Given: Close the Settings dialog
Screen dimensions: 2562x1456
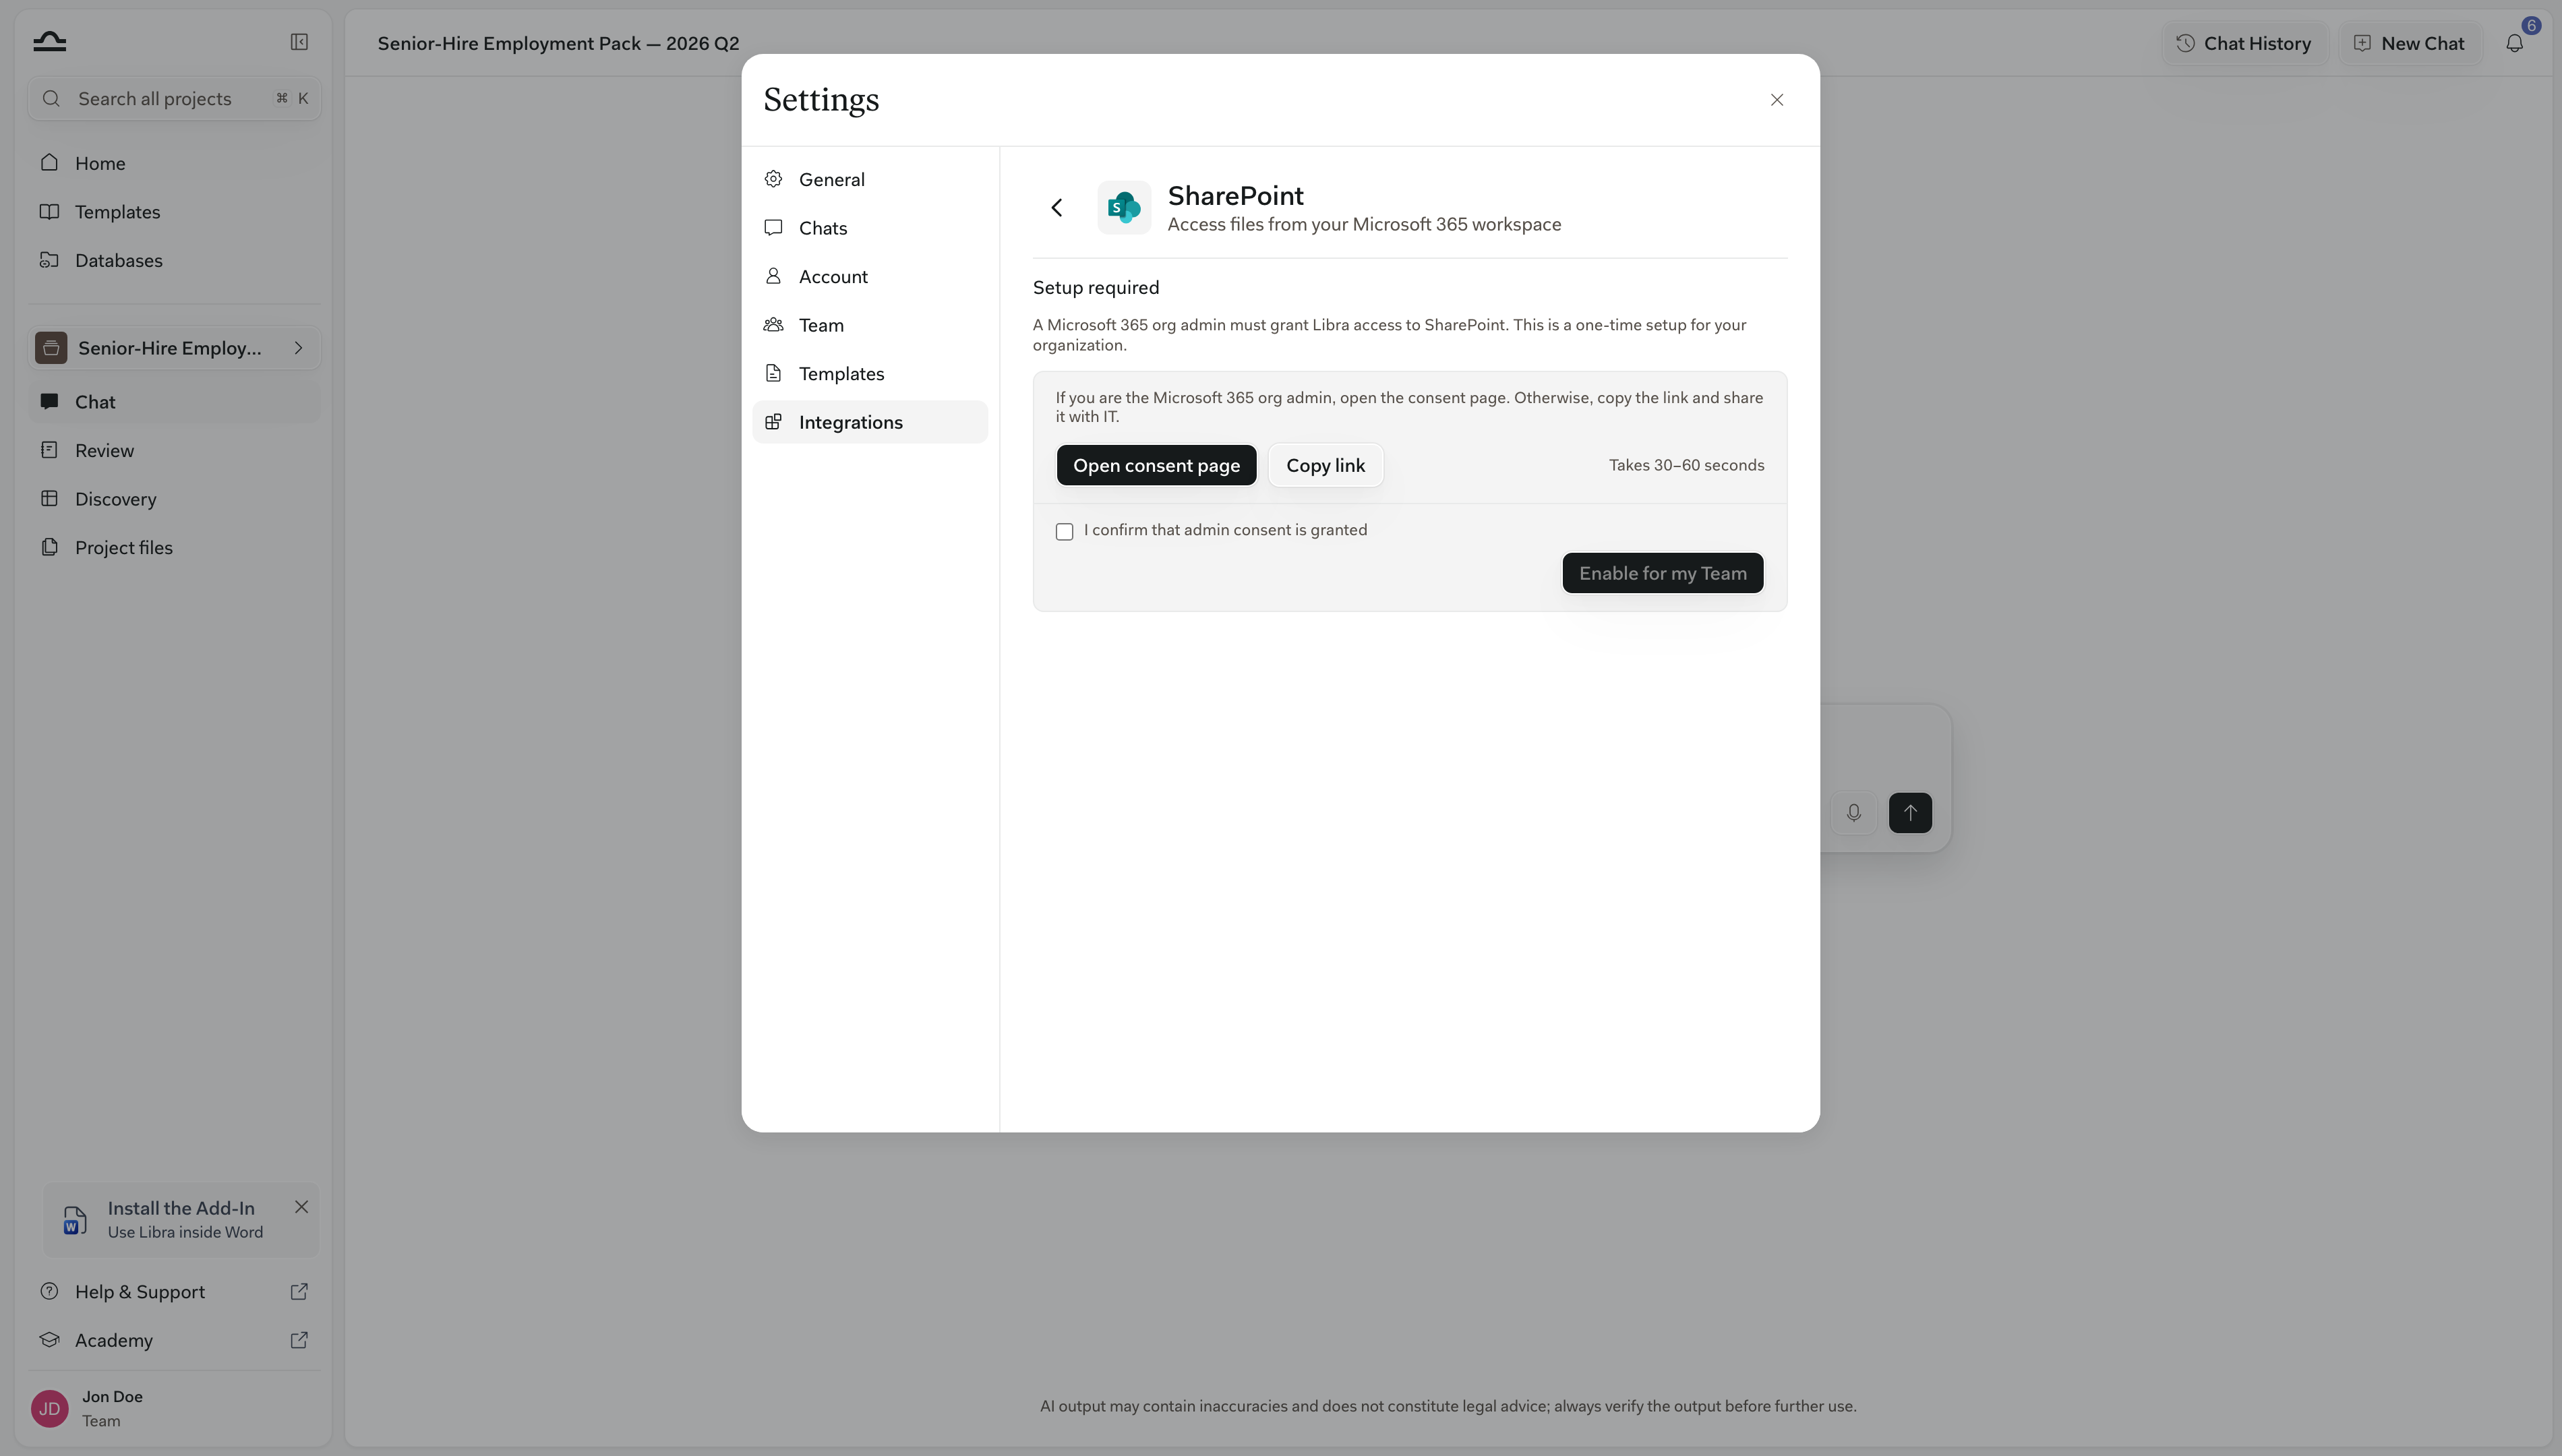Looking at the screenshot, I should [x=1777, y=100].
